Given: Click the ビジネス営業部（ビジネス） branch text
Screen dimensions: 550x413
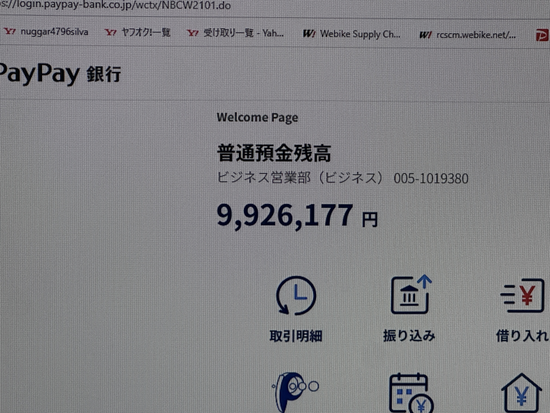Looking at the screenshot, I should coord(300,178).
